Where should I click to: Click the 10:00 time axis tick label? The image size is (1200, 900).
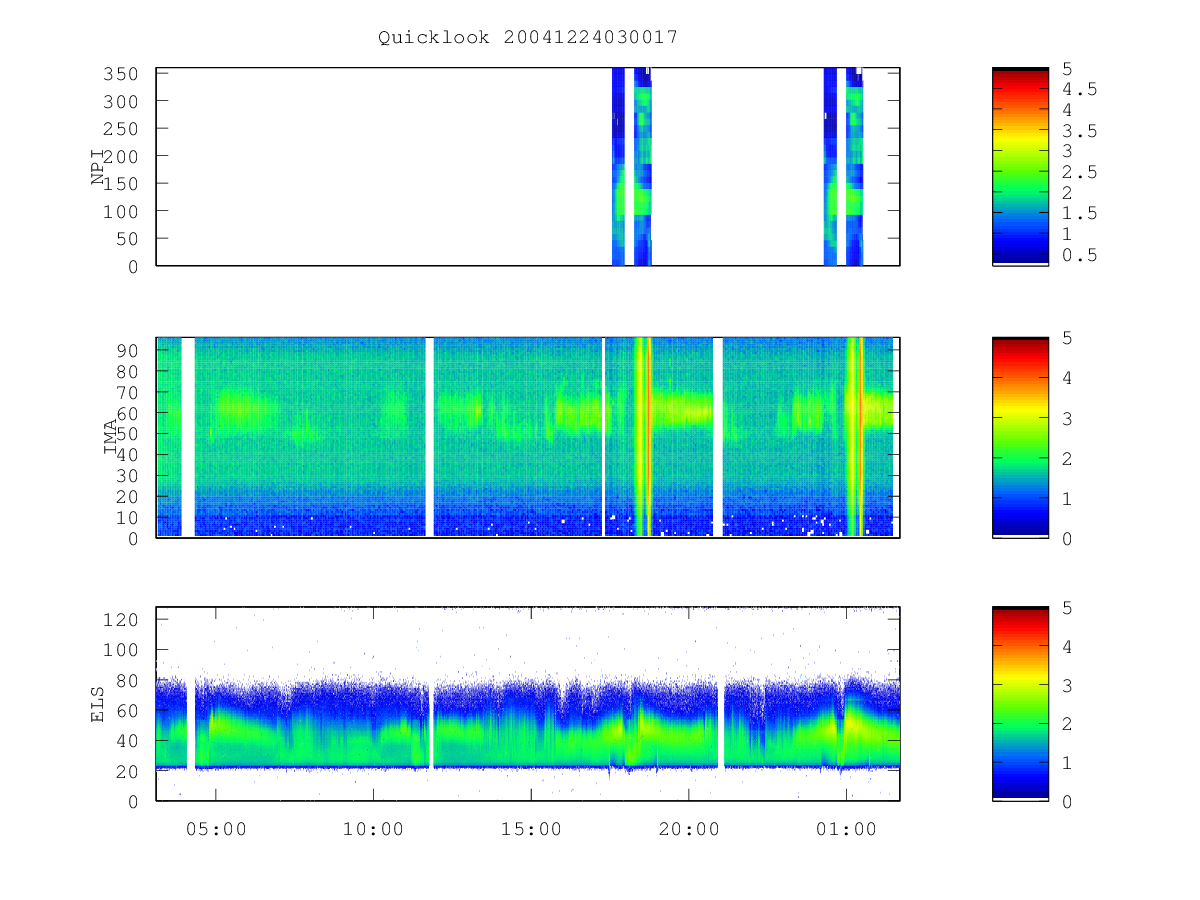(x=373, y=829)
